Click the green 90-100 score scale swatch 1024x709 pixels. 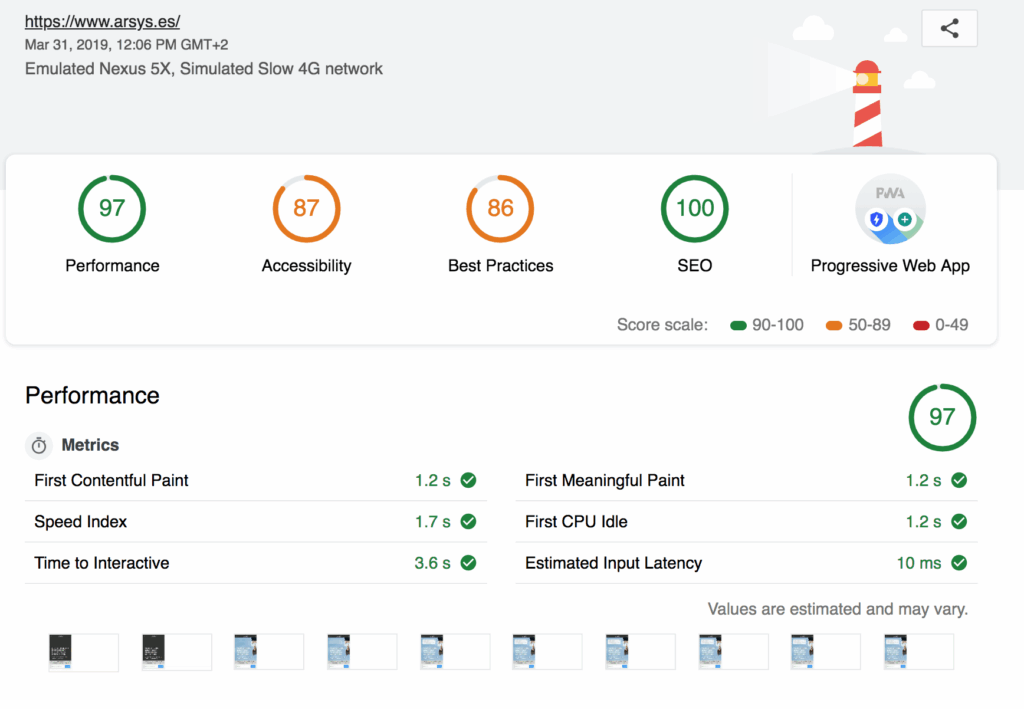coord(739,325)
